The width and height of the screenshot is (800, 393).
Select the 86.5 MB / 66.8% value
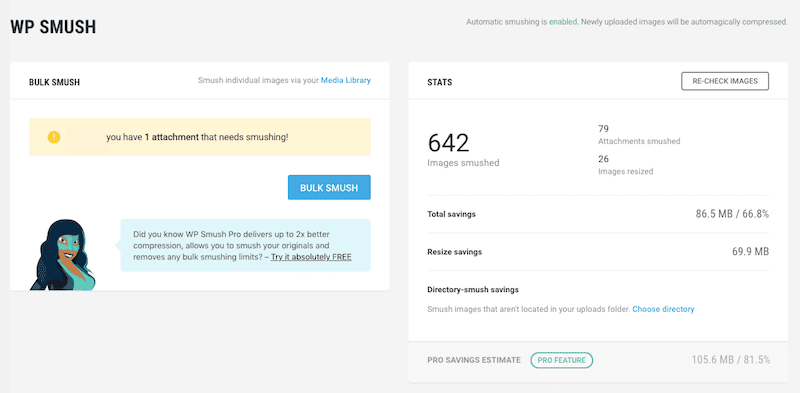tap(732, 214)
